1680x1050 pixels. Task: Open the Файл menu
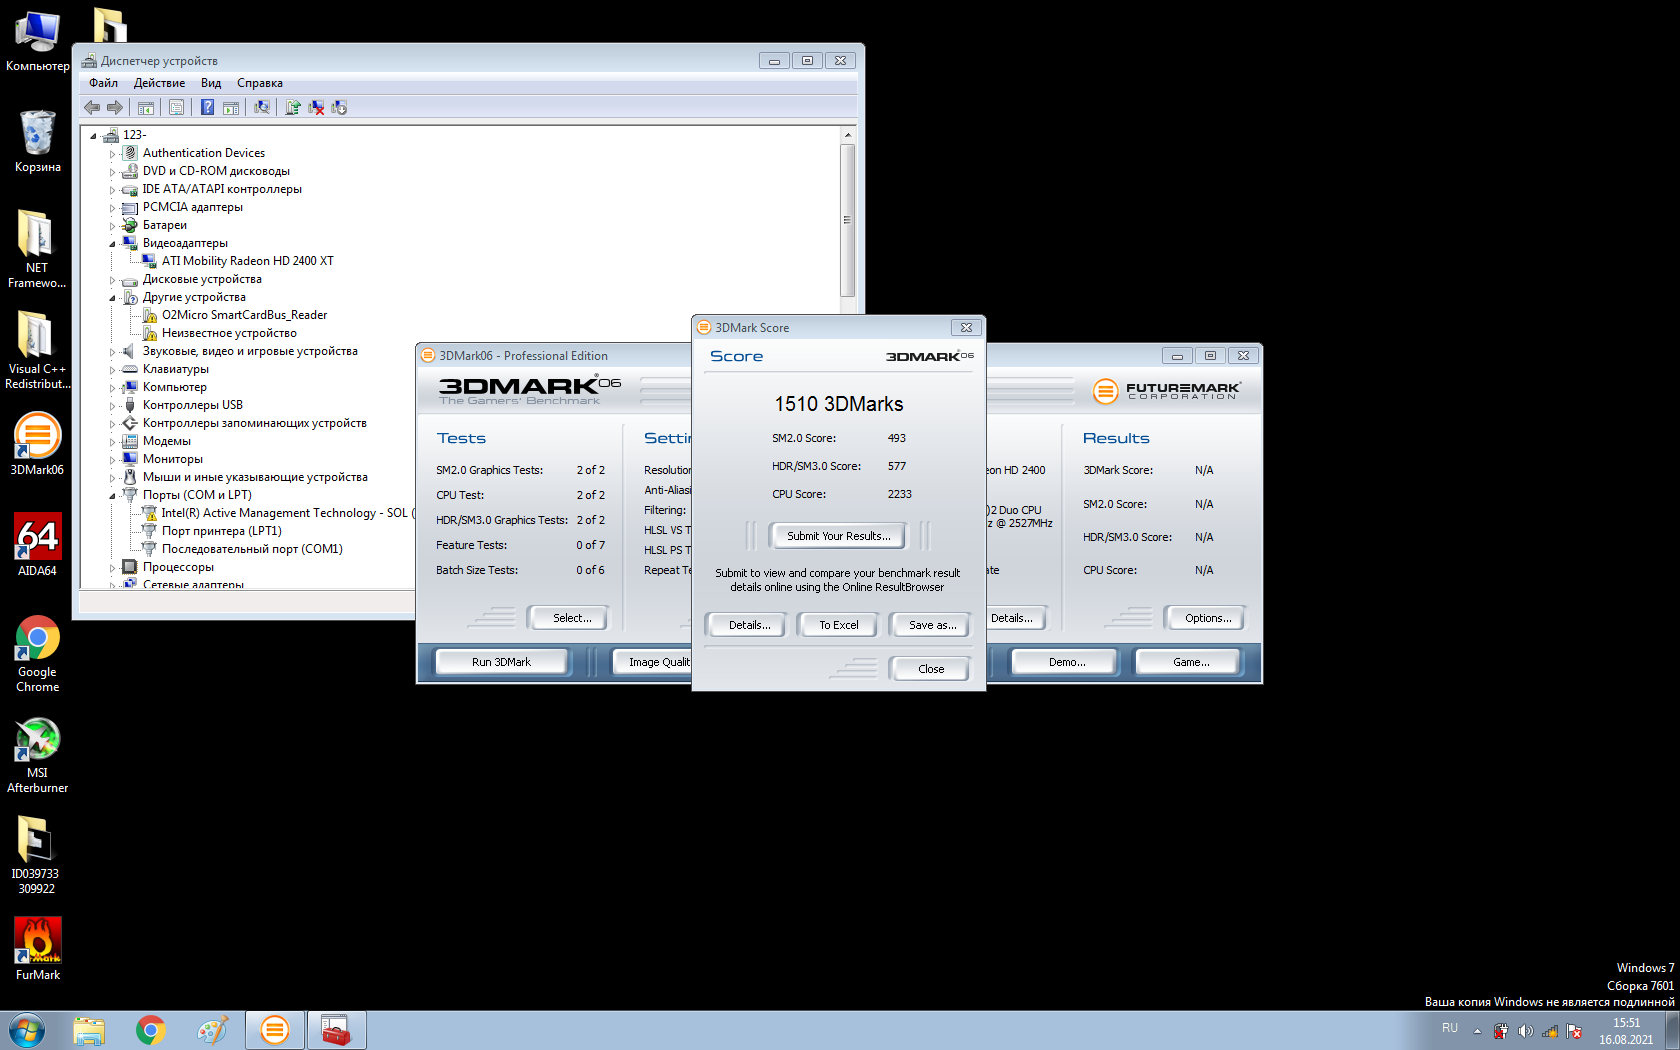pos(103,83)
